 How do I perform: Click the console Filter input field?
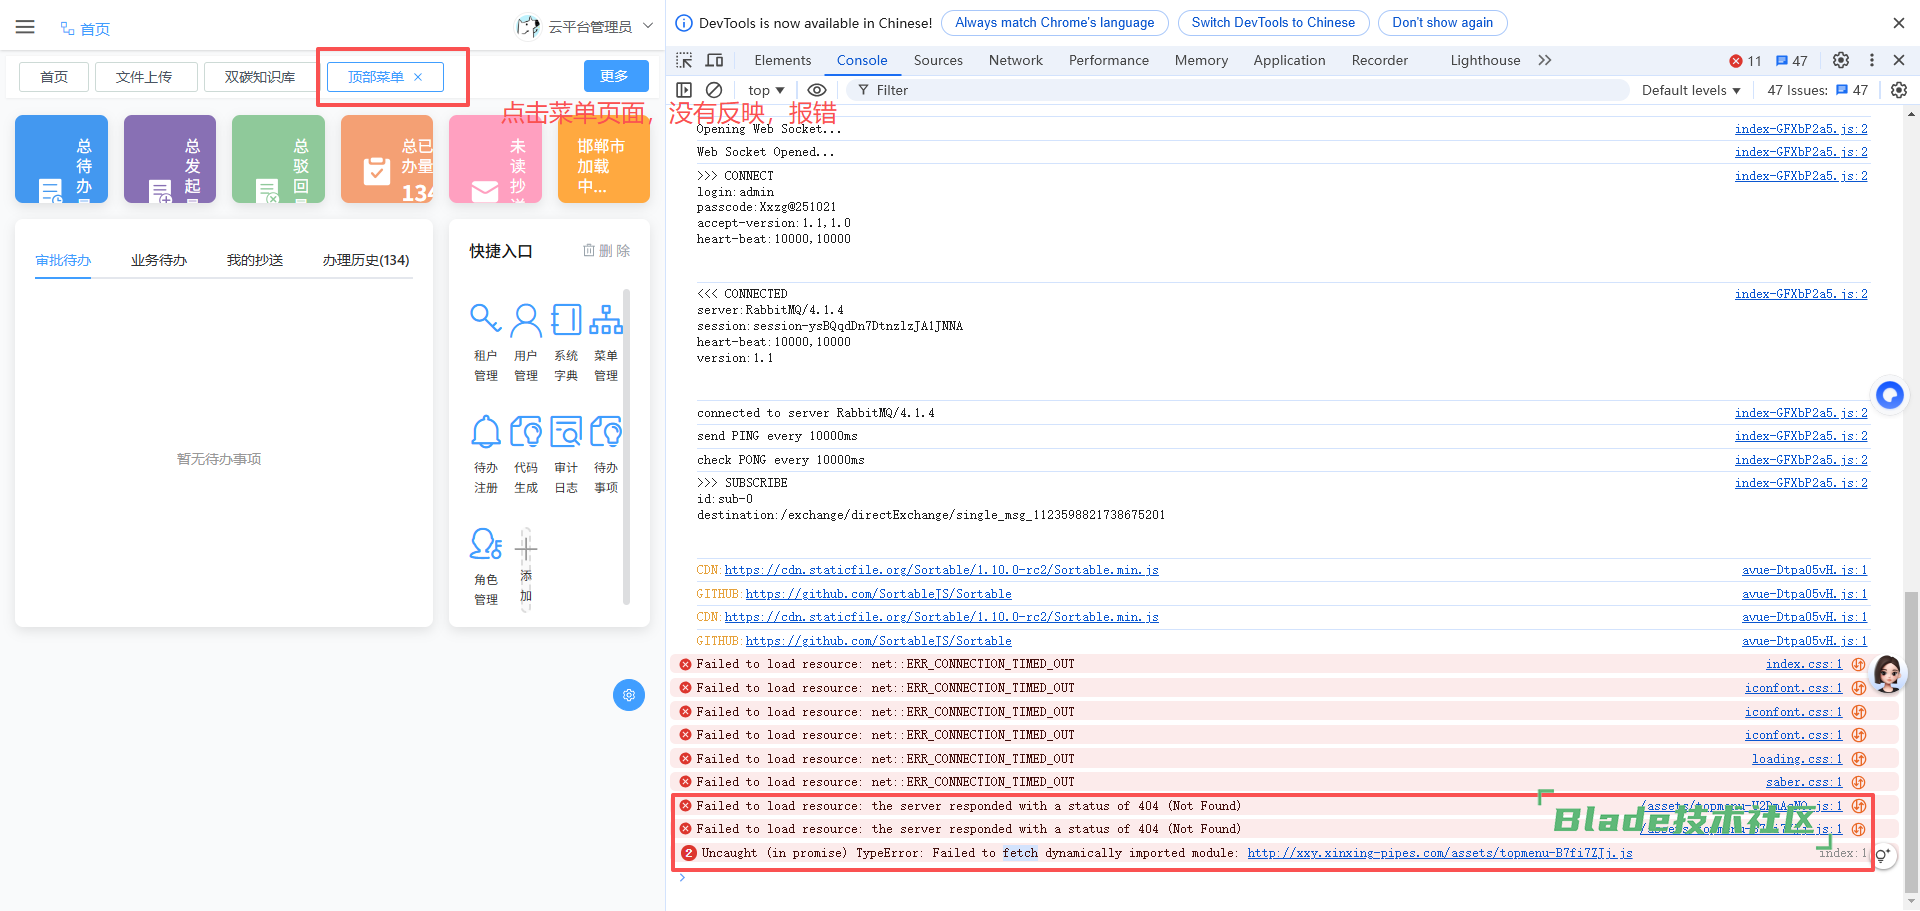click(x=1240, y=90)
